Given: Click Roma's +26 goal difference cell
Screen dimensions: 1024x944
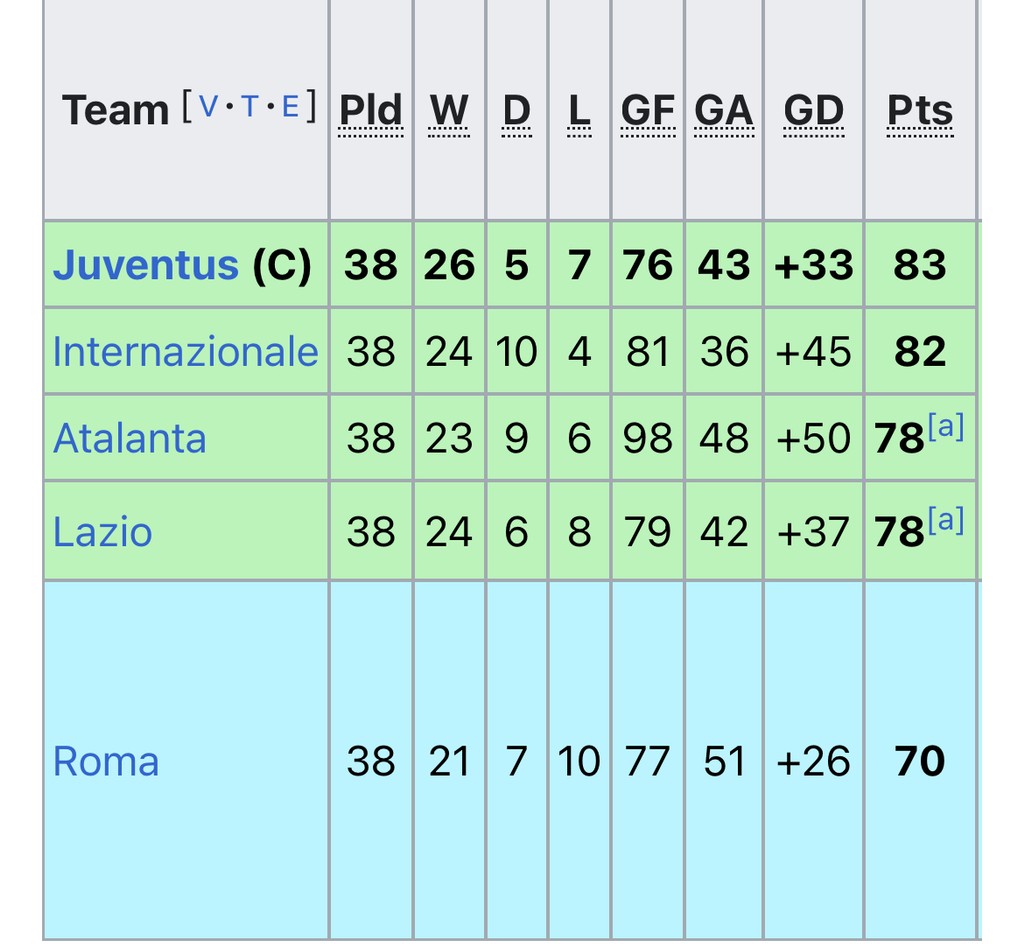Looking at the screenshot, I should click(x=813, y=762).
